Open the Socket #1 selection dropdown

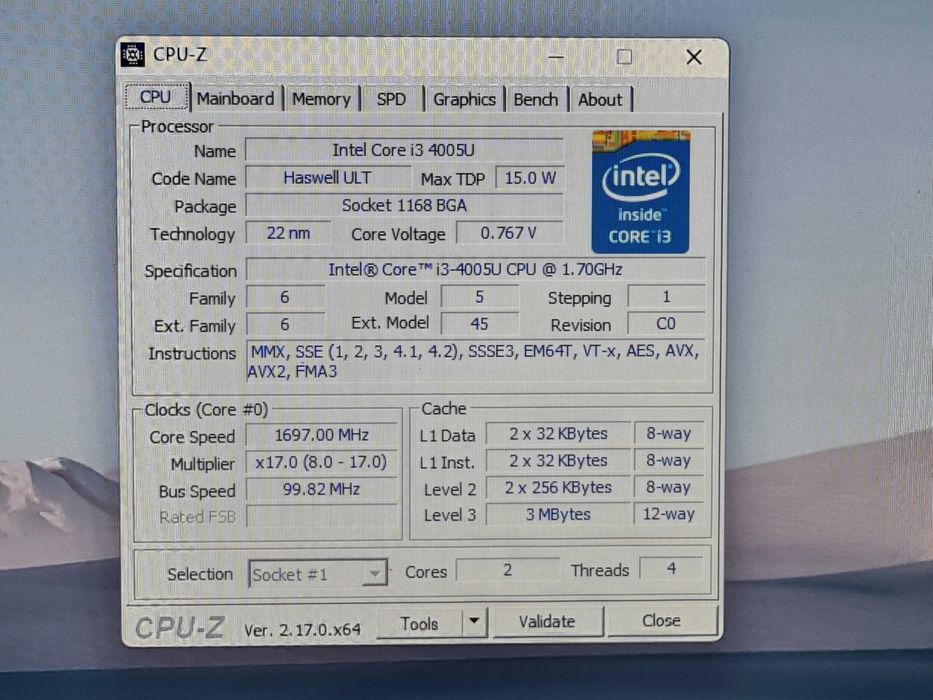click(x=318, y=574)
